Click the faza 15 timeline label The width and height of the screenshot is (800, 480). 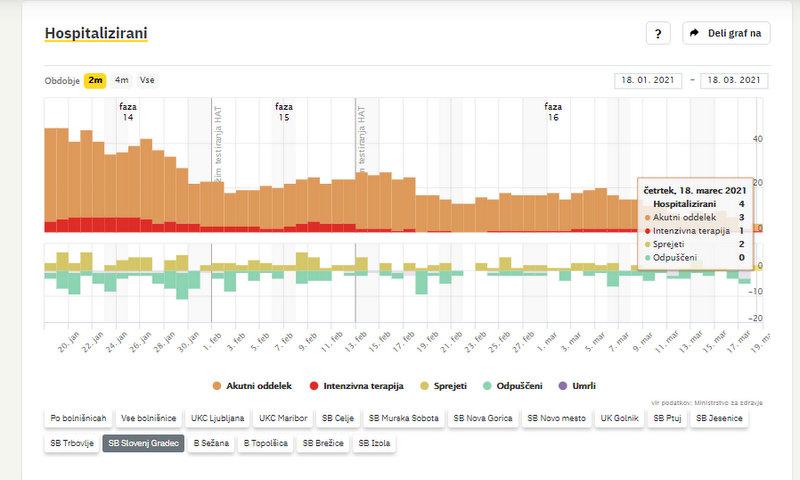(284, 112)
